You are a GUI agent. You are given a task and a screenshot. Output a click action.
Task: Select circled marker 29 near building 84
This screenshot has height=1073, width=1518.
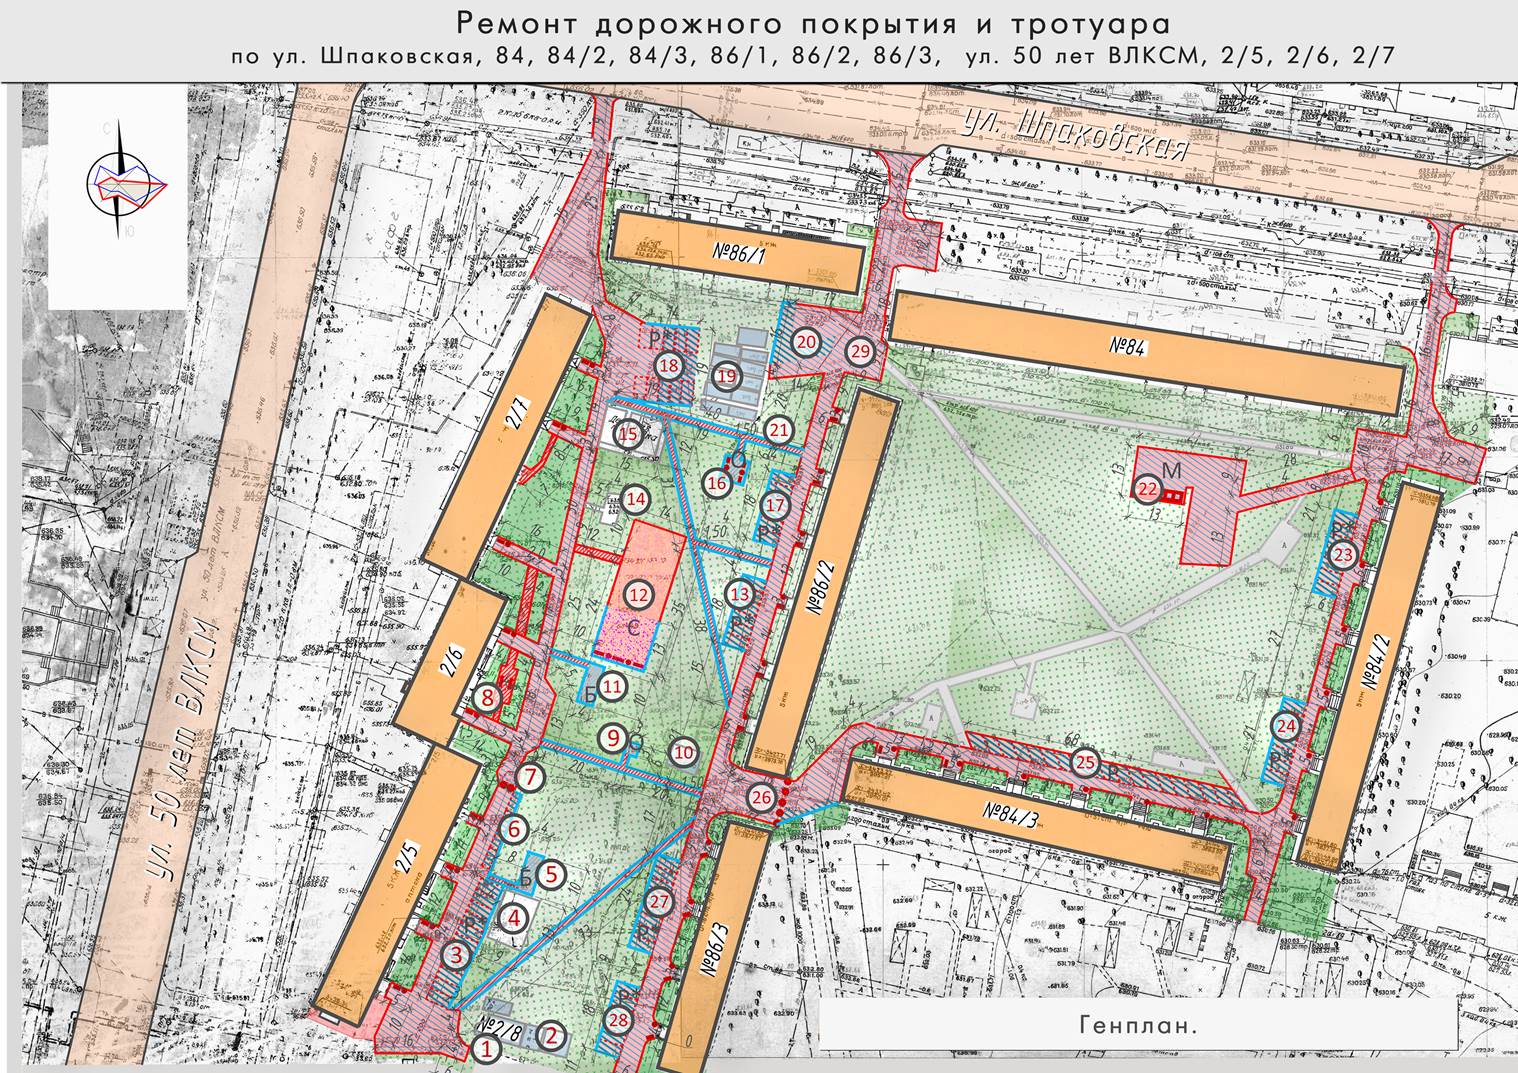860,352
